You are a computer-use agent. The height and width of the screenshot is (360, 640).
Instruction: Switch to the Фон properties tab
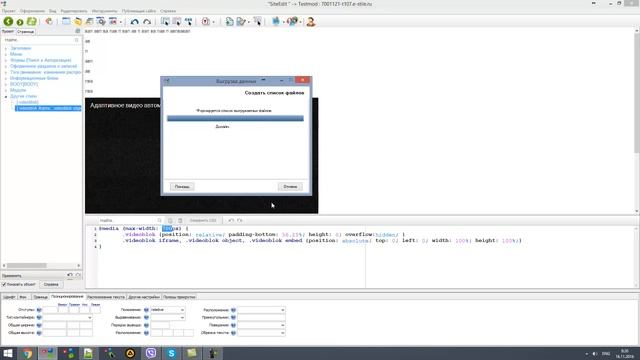[23, 297]
